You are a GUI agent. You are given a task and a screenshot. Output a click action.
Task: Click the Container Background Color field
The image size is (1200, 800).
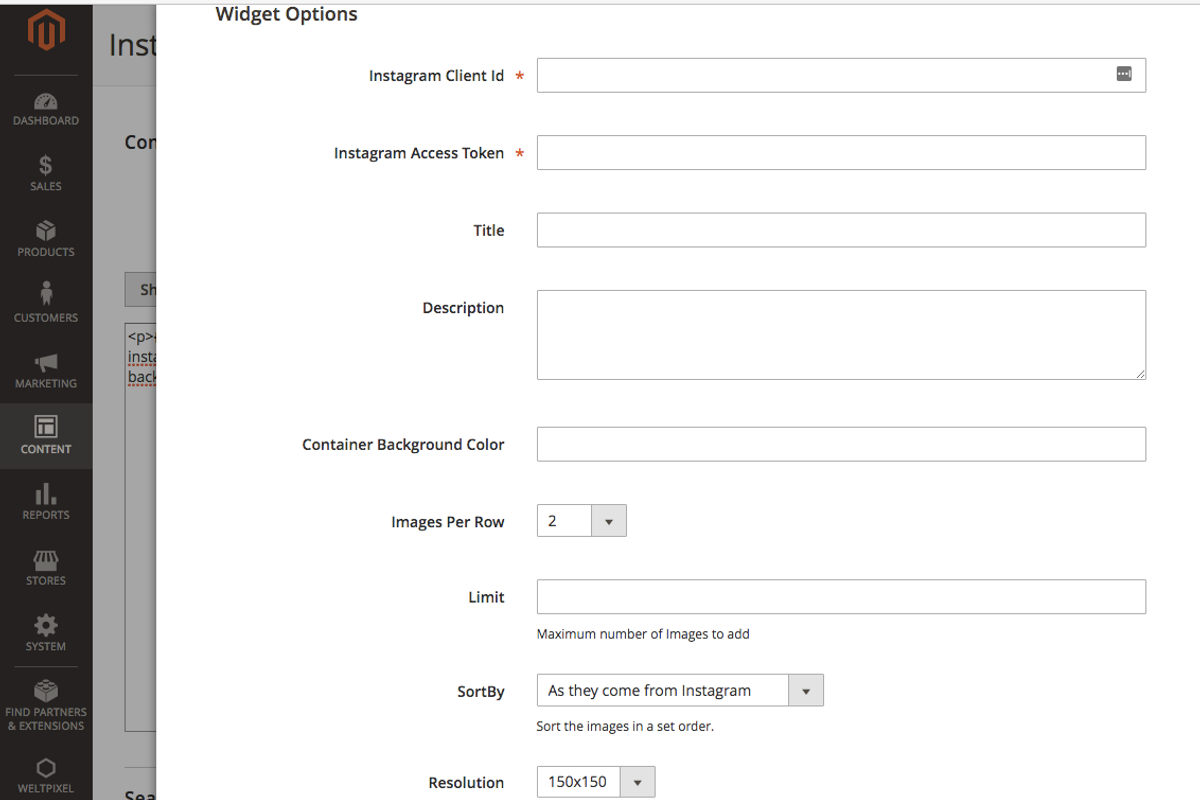coord(841,444)
